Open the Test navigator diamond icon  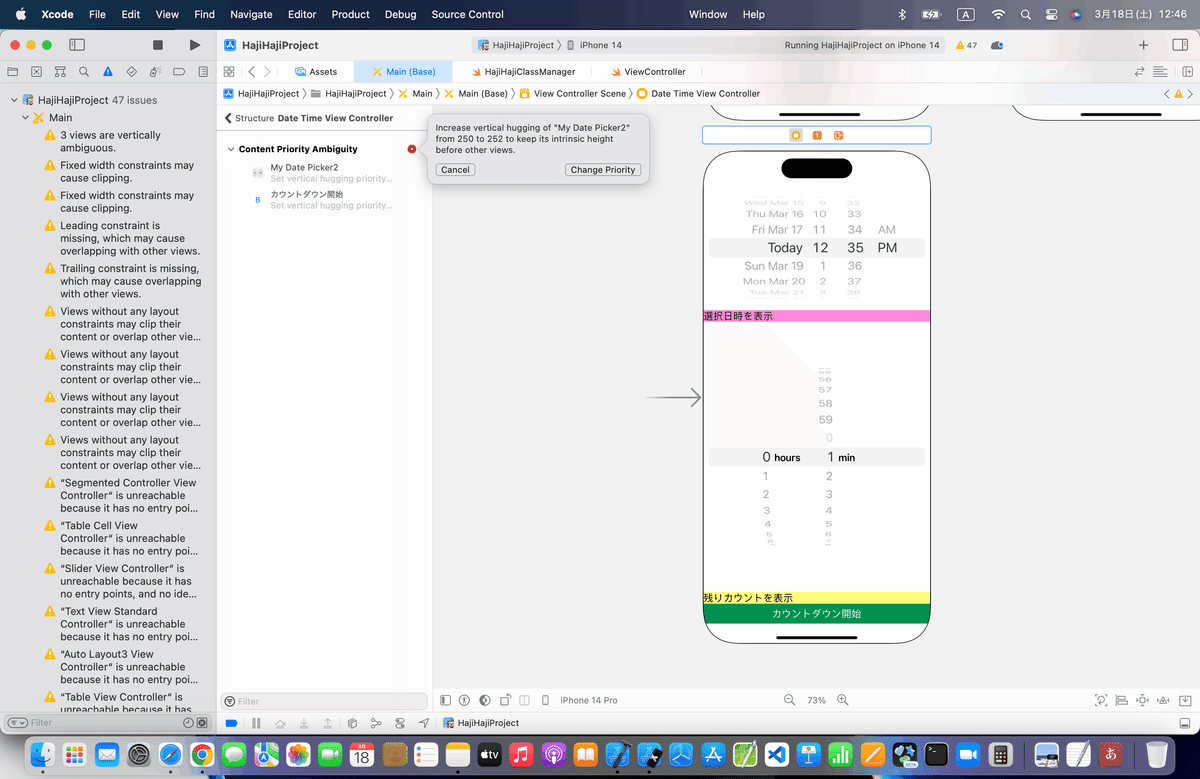132,72
